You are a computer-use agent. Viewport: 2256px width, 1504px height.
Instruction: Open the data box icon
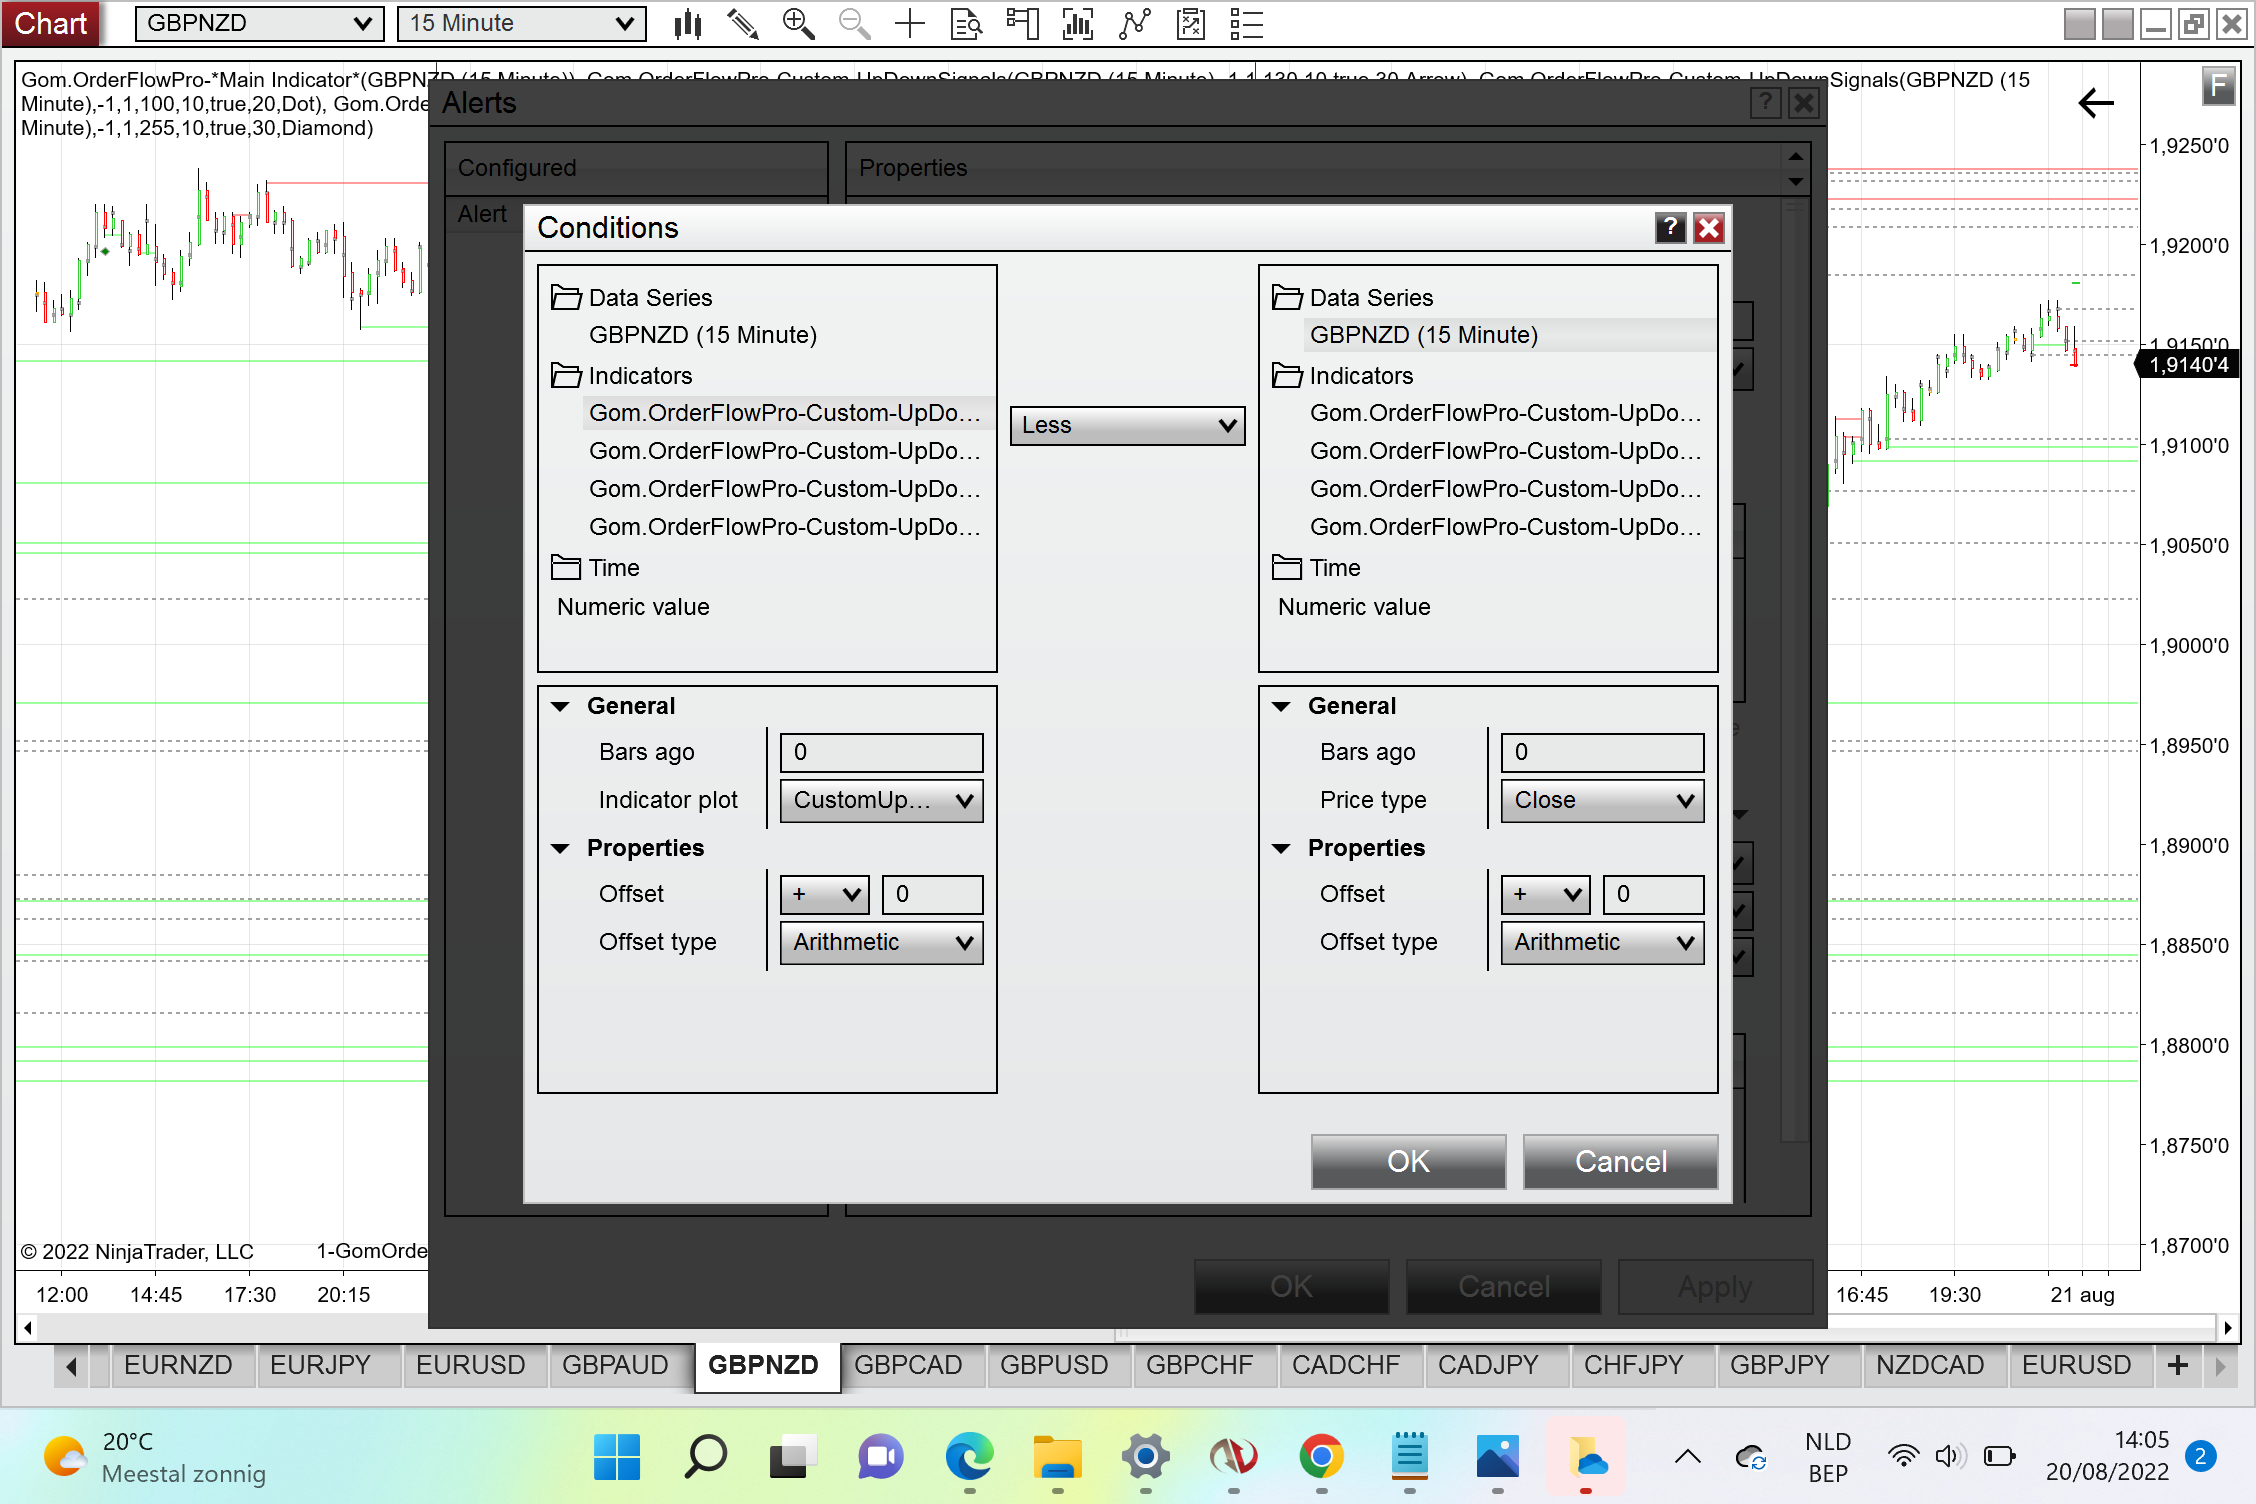point(966,23)
